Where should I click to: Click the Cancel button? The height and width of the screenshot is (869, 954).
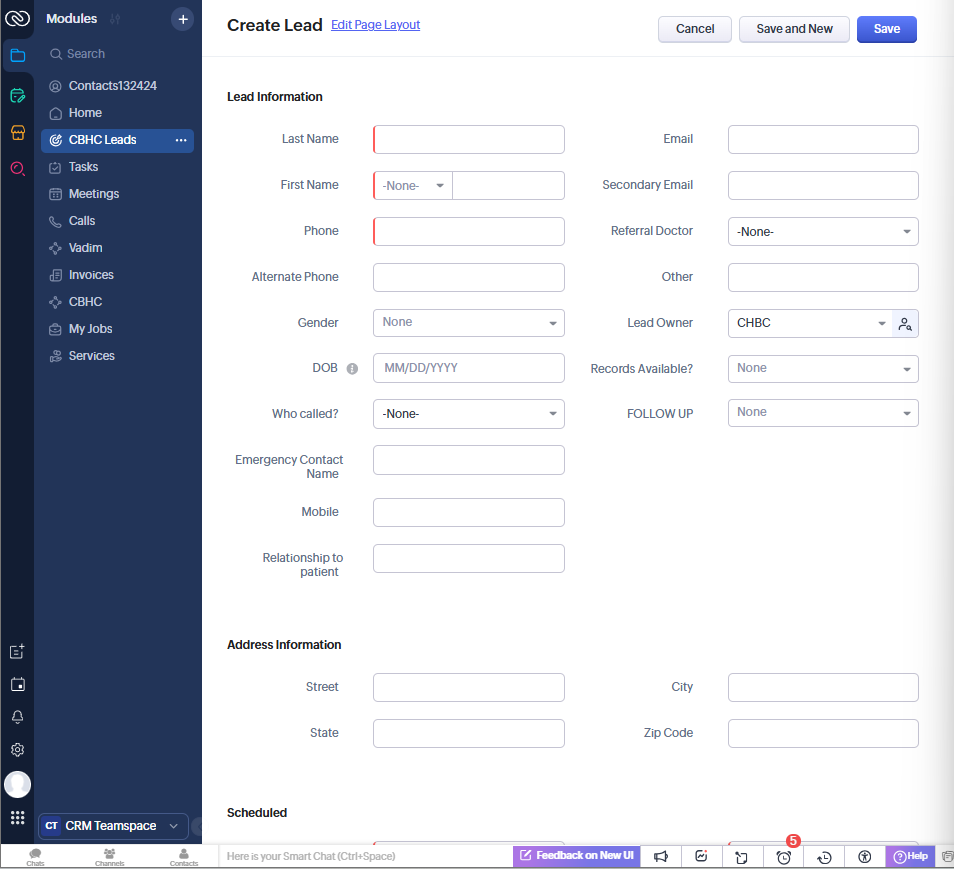695,29
